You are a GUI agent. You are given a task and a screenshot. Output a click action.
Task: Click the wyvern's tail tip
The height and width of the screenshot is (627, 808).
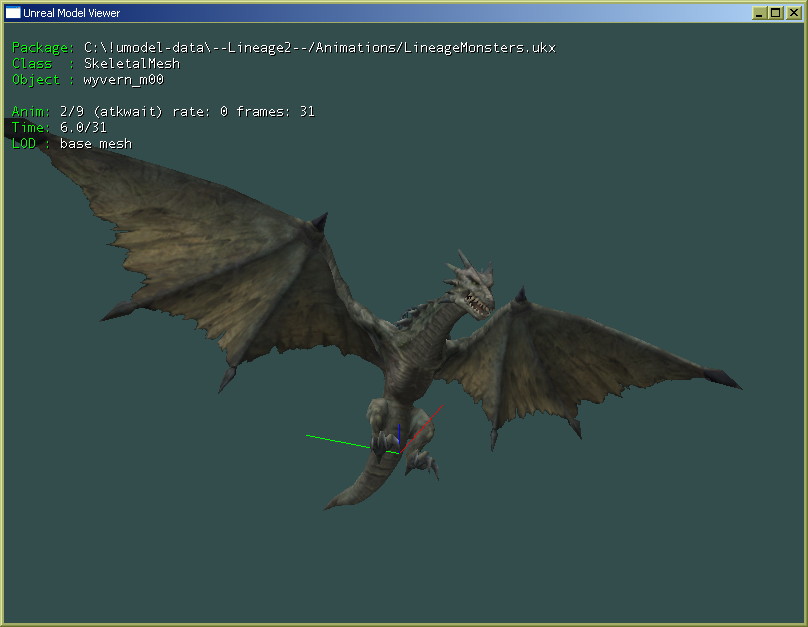click(x=331, y=504)
